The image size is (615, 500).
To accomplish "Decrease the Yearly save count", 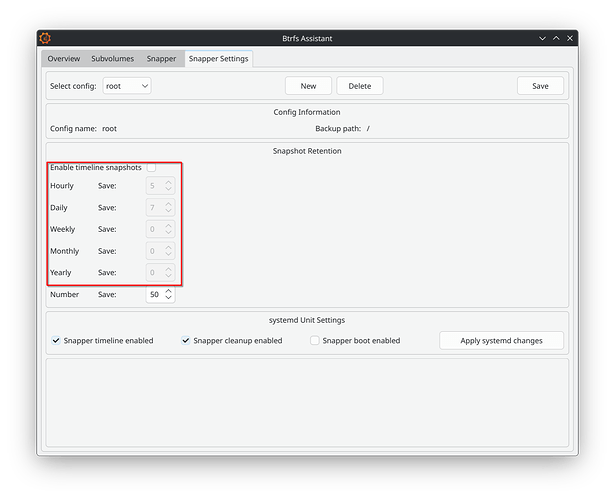I will [169, 276].
